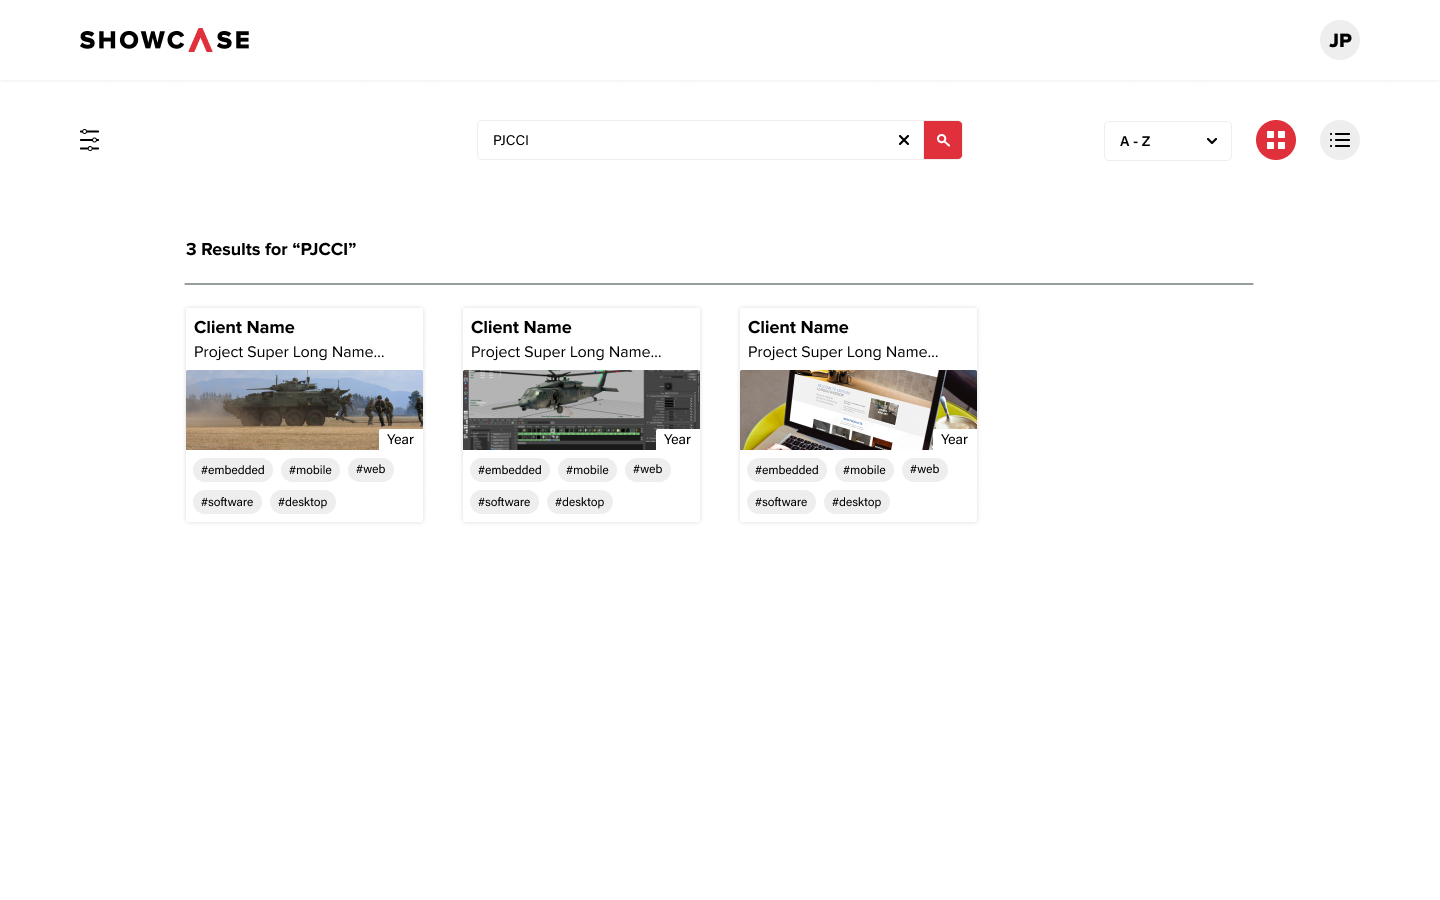
Task: Select #mobile tag on helicopter card
Action: (587, 470)
